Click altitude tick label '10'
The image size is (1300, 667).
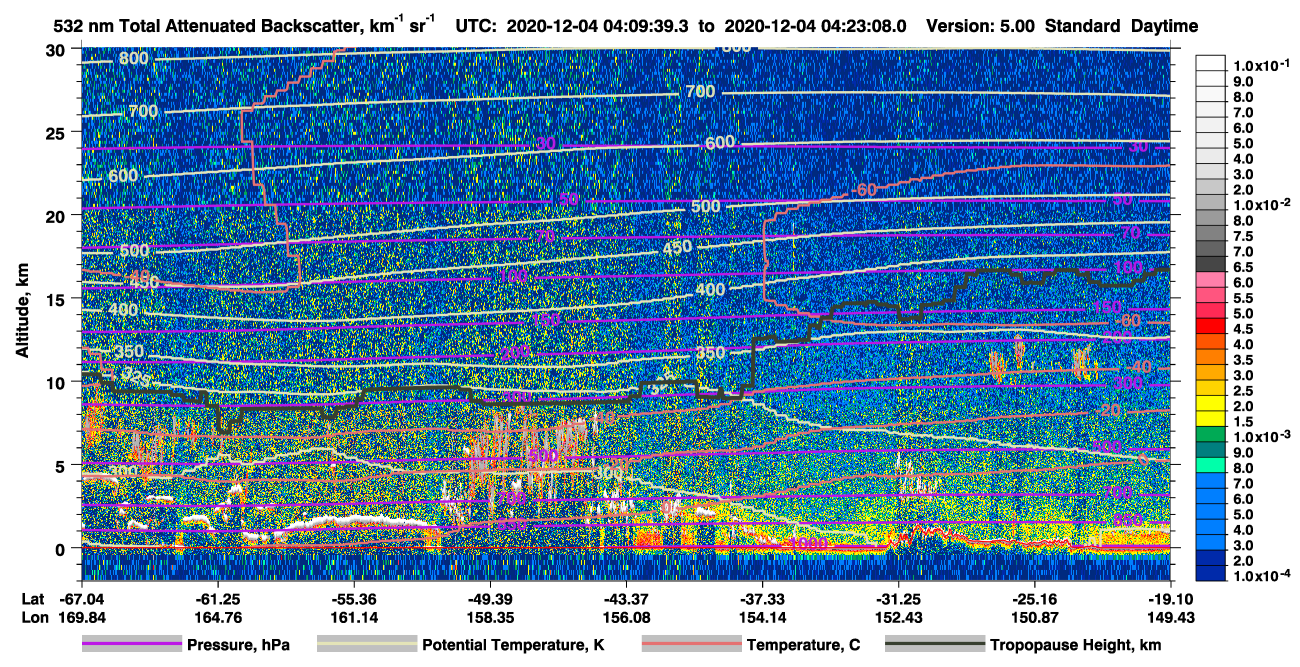click(58, 382)
